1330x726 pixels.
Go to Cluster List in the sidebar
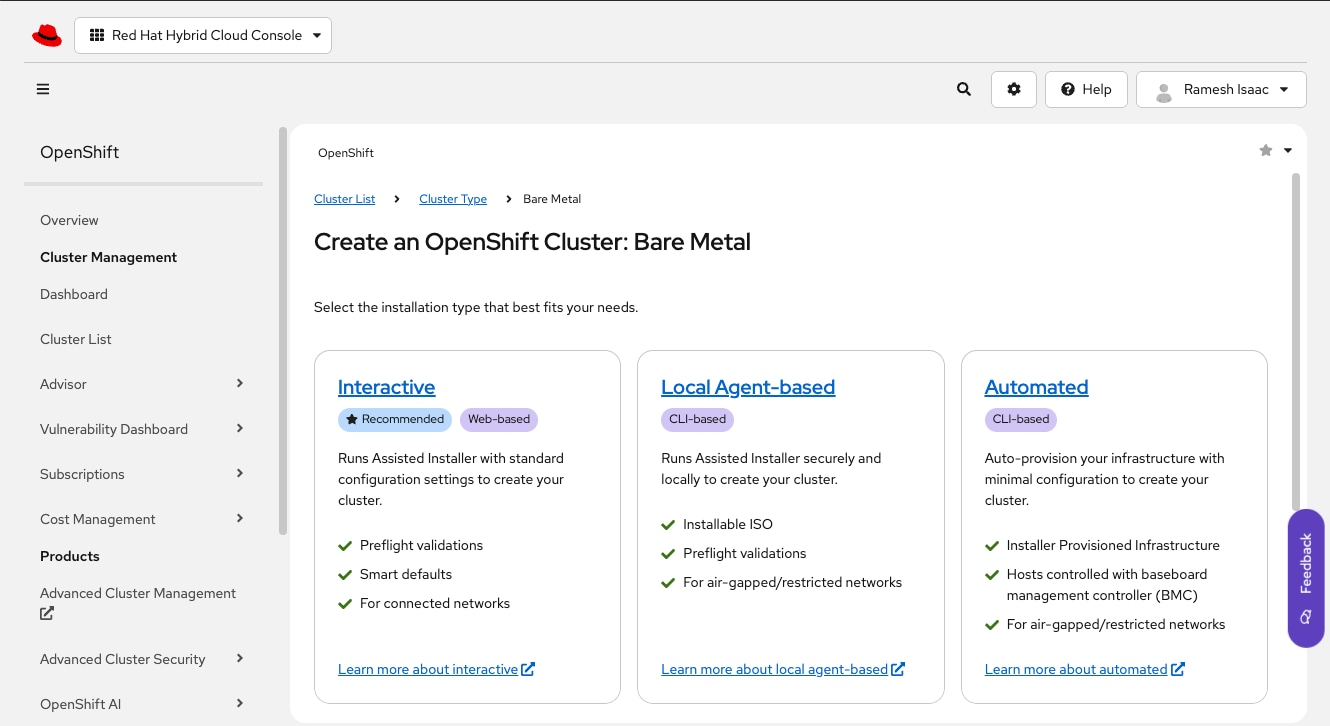[76, 339]
